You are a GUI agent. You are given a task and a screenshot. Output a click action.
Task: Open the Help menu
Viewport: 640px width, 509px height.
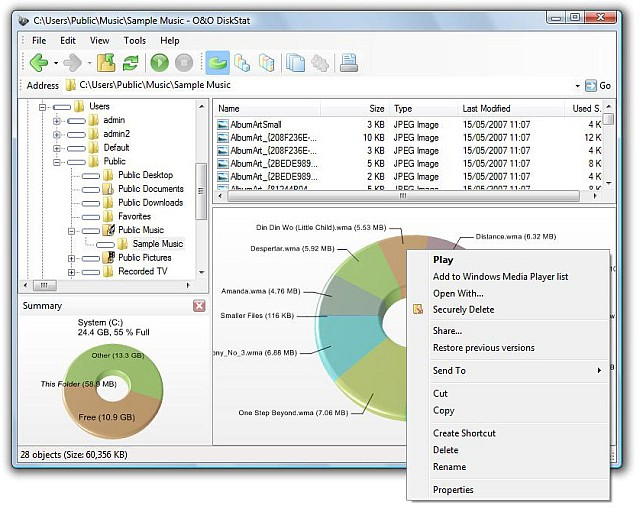click(169, 40)
